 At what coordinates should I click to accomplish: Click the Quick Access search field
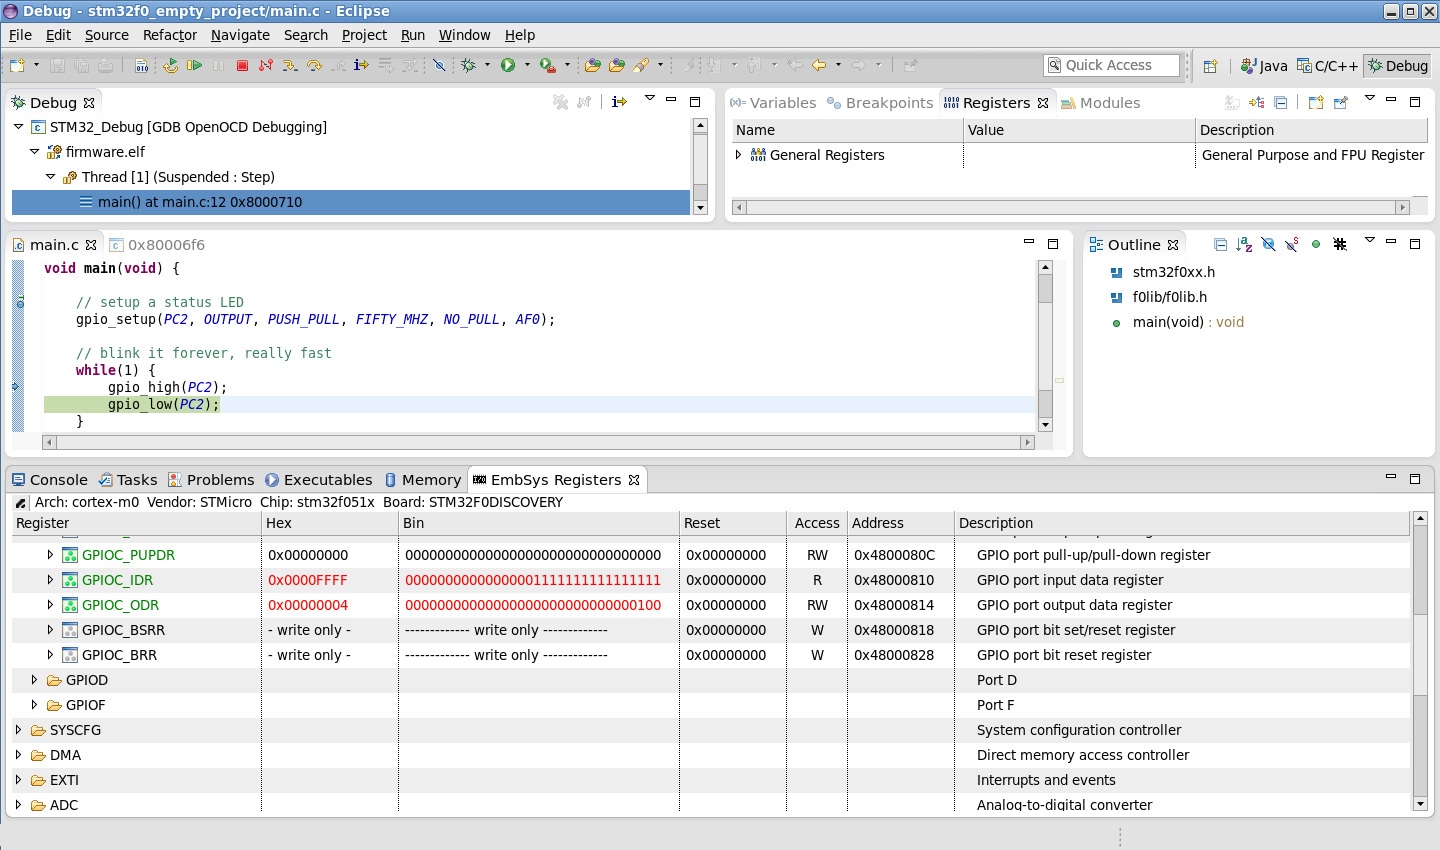click(1111, 65)
